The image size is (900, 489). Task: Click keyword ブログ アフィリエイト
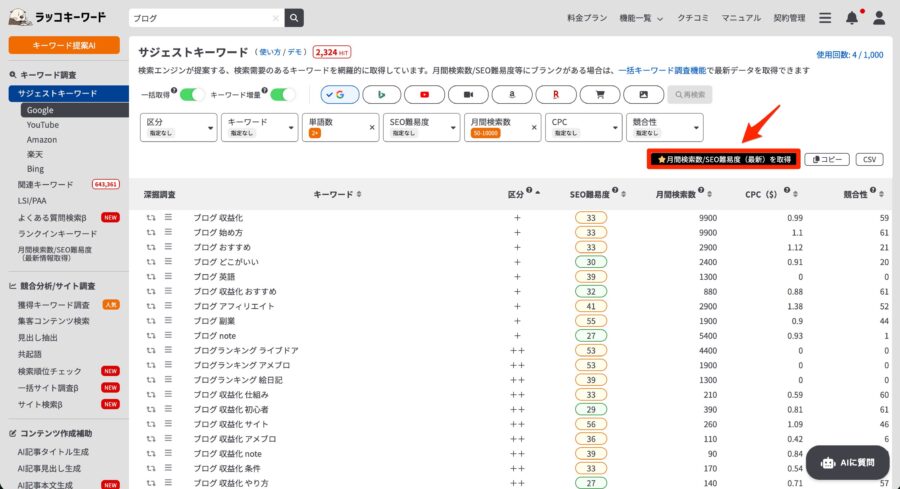click(233, 306)
